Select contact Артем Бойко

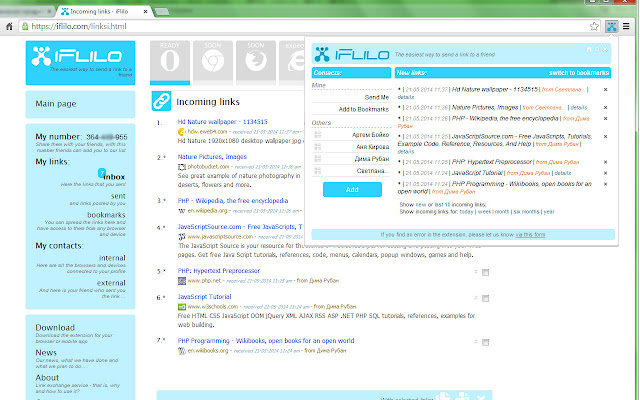click(371, 135)
